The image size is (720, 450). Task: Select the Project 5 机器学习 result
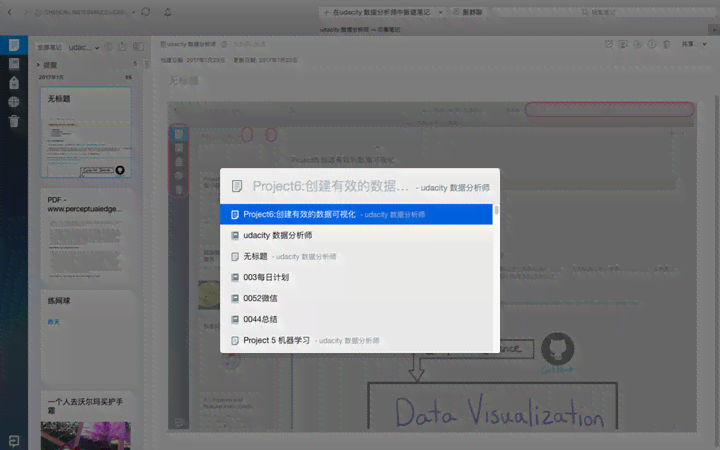[356, 340]
